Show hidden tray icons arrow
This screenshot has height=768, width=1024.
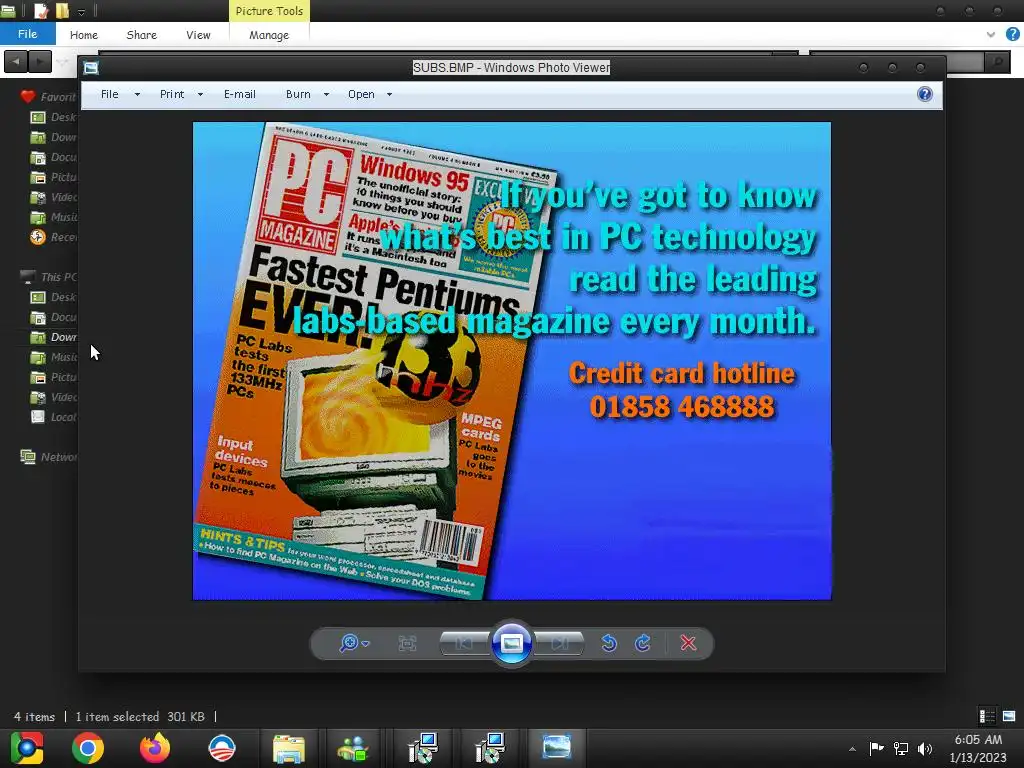point(852,748)
